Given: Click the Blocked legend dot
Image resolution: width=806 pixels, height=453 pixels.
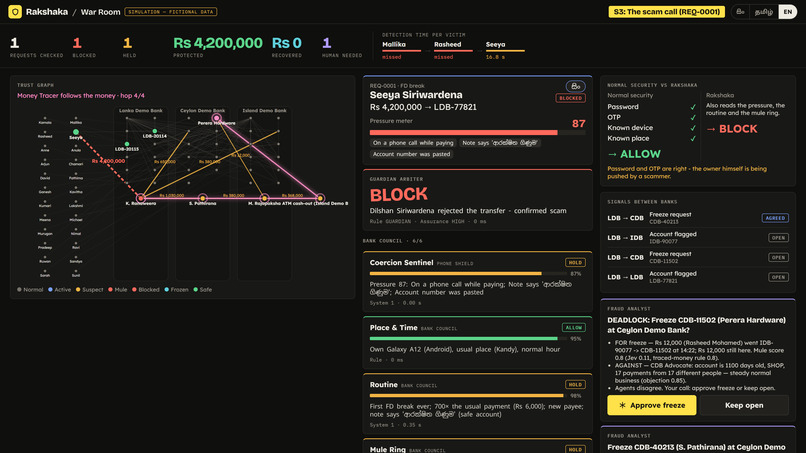Looking at the screenshot, I should 134,289.
